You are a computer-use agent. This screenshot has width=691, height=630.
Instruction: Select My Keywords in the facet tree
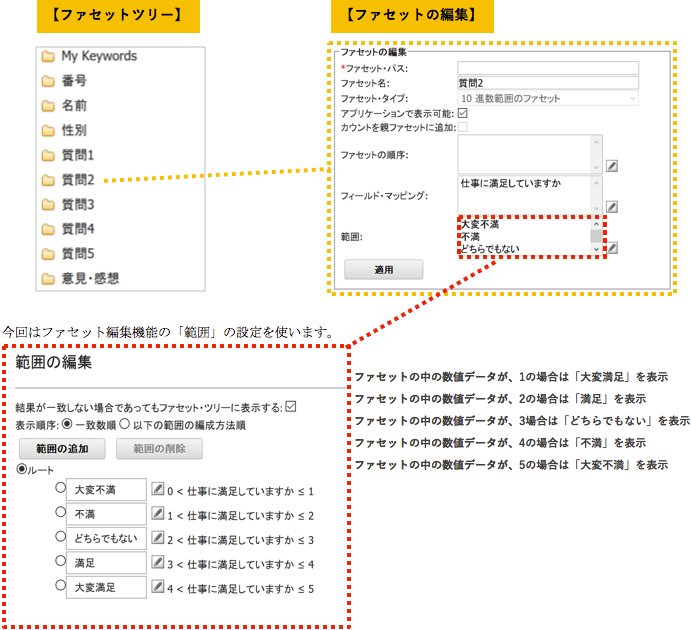point(98,56)
